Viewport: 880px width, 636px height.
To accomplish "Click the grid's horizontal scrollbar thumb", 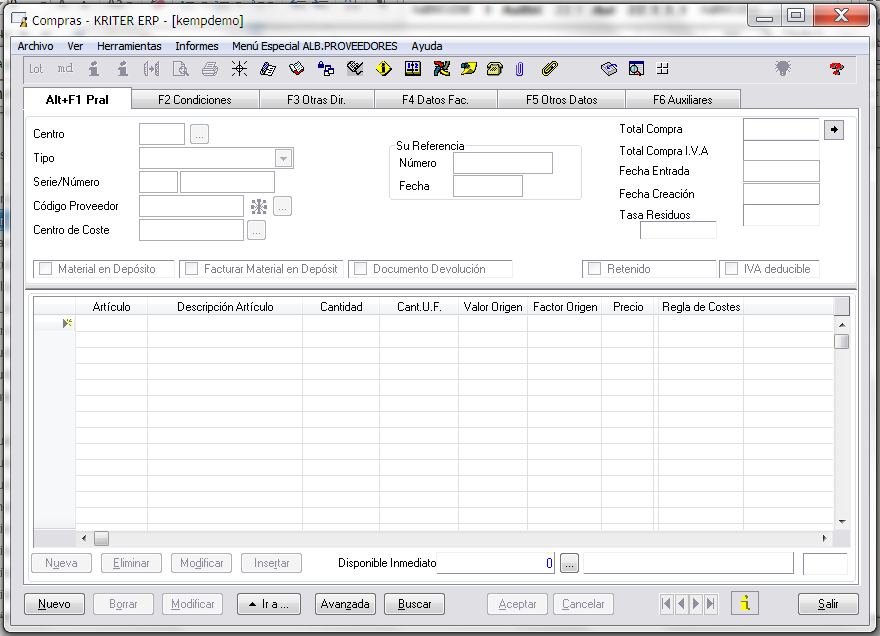I will [x=101, y=538].
